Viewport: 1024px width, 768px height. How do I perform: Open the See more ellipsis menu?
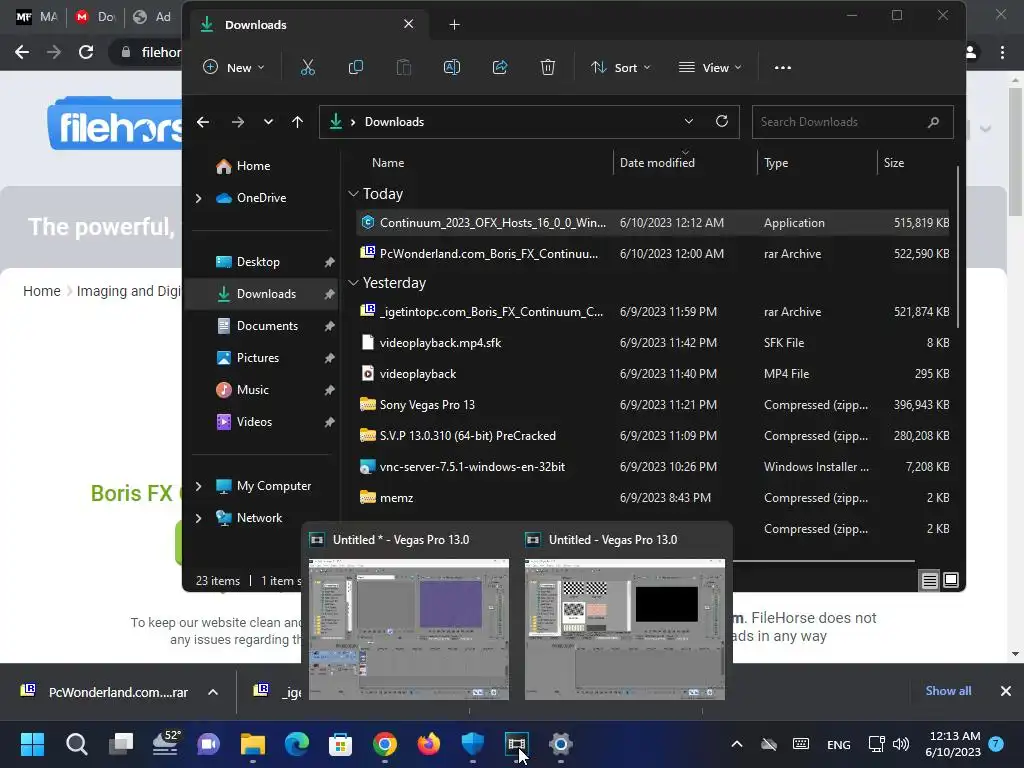pyautogui.click(x=782, y=67)
